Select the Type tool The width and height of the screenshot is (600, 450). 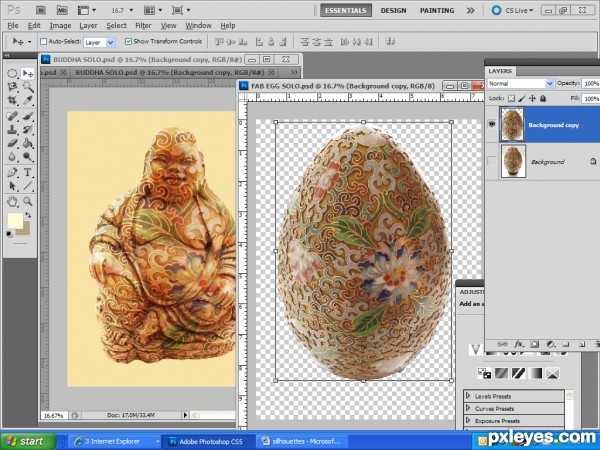pos(28,172)
